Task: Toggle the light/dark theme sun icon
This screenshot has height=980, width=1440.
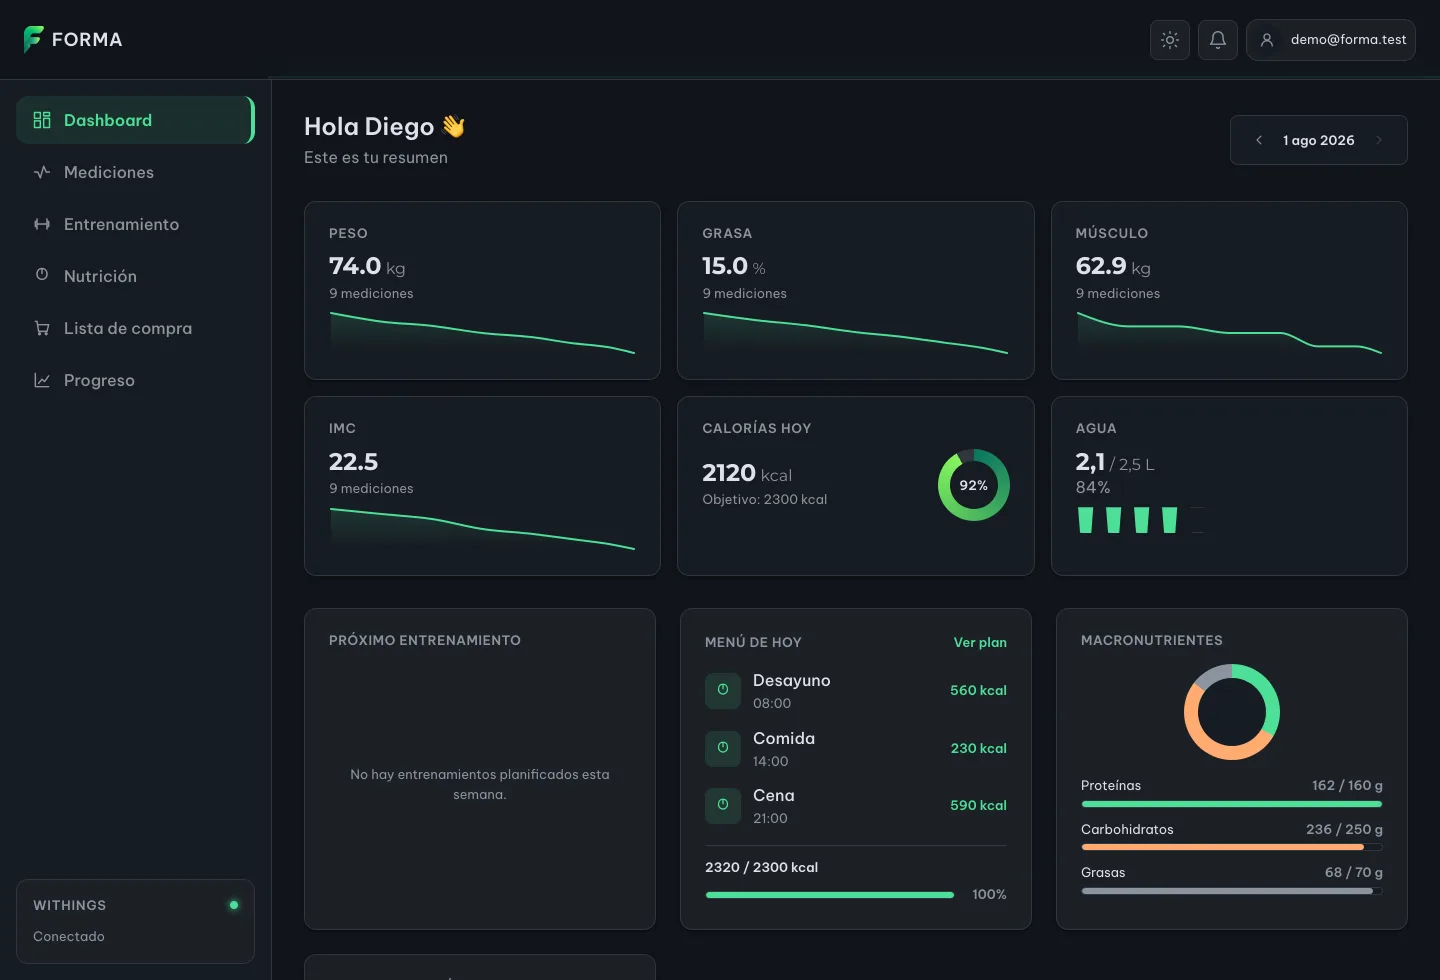Action: (x=1170, y=40)
